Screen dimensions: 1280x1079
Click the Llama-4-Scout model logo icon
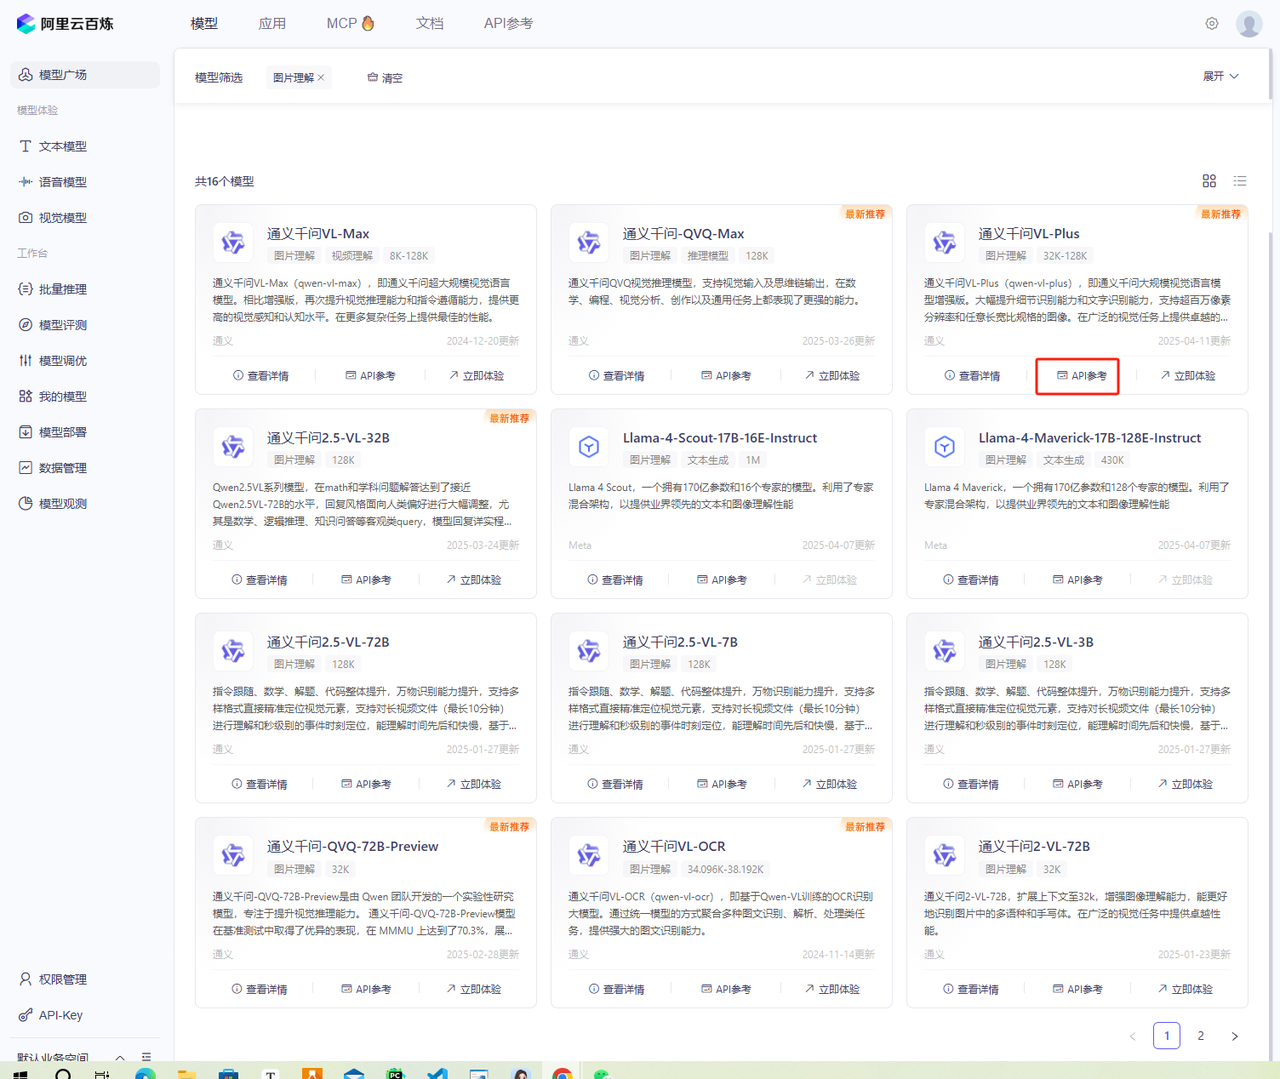click(589, 446)
